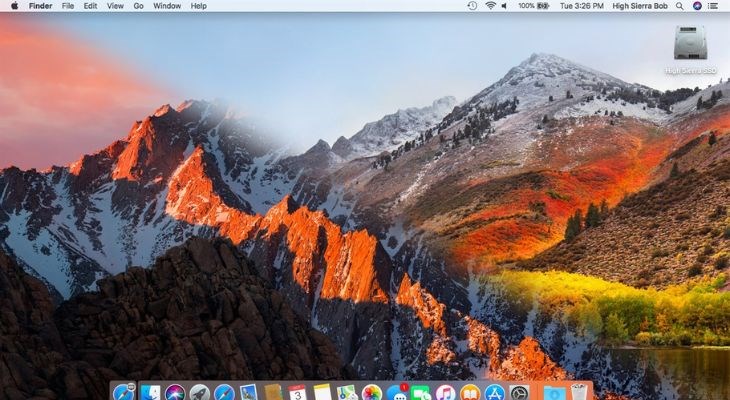
Task: Click the Tue 3:26 PM clock
Action: (581, 6)
